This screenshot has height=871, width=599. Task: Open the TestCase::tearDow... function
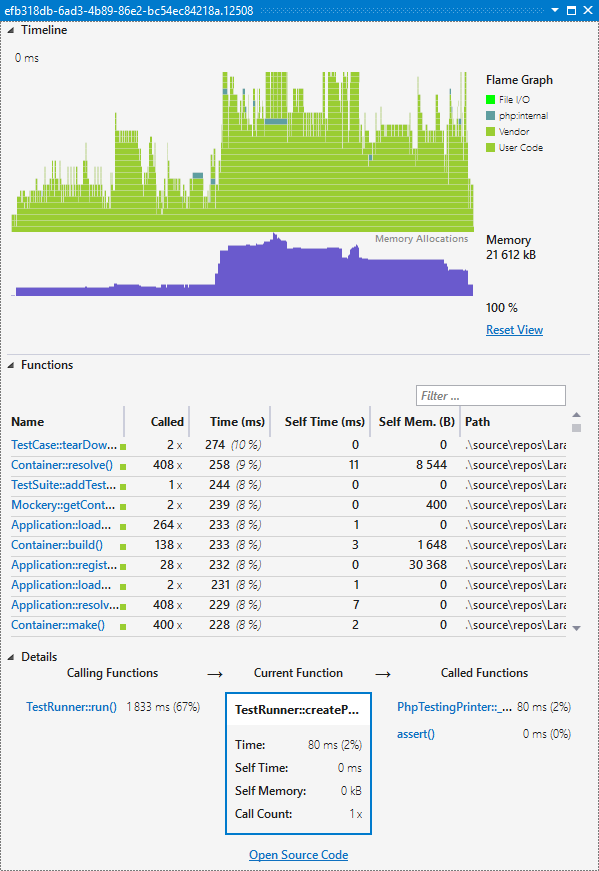click(64, 445)
